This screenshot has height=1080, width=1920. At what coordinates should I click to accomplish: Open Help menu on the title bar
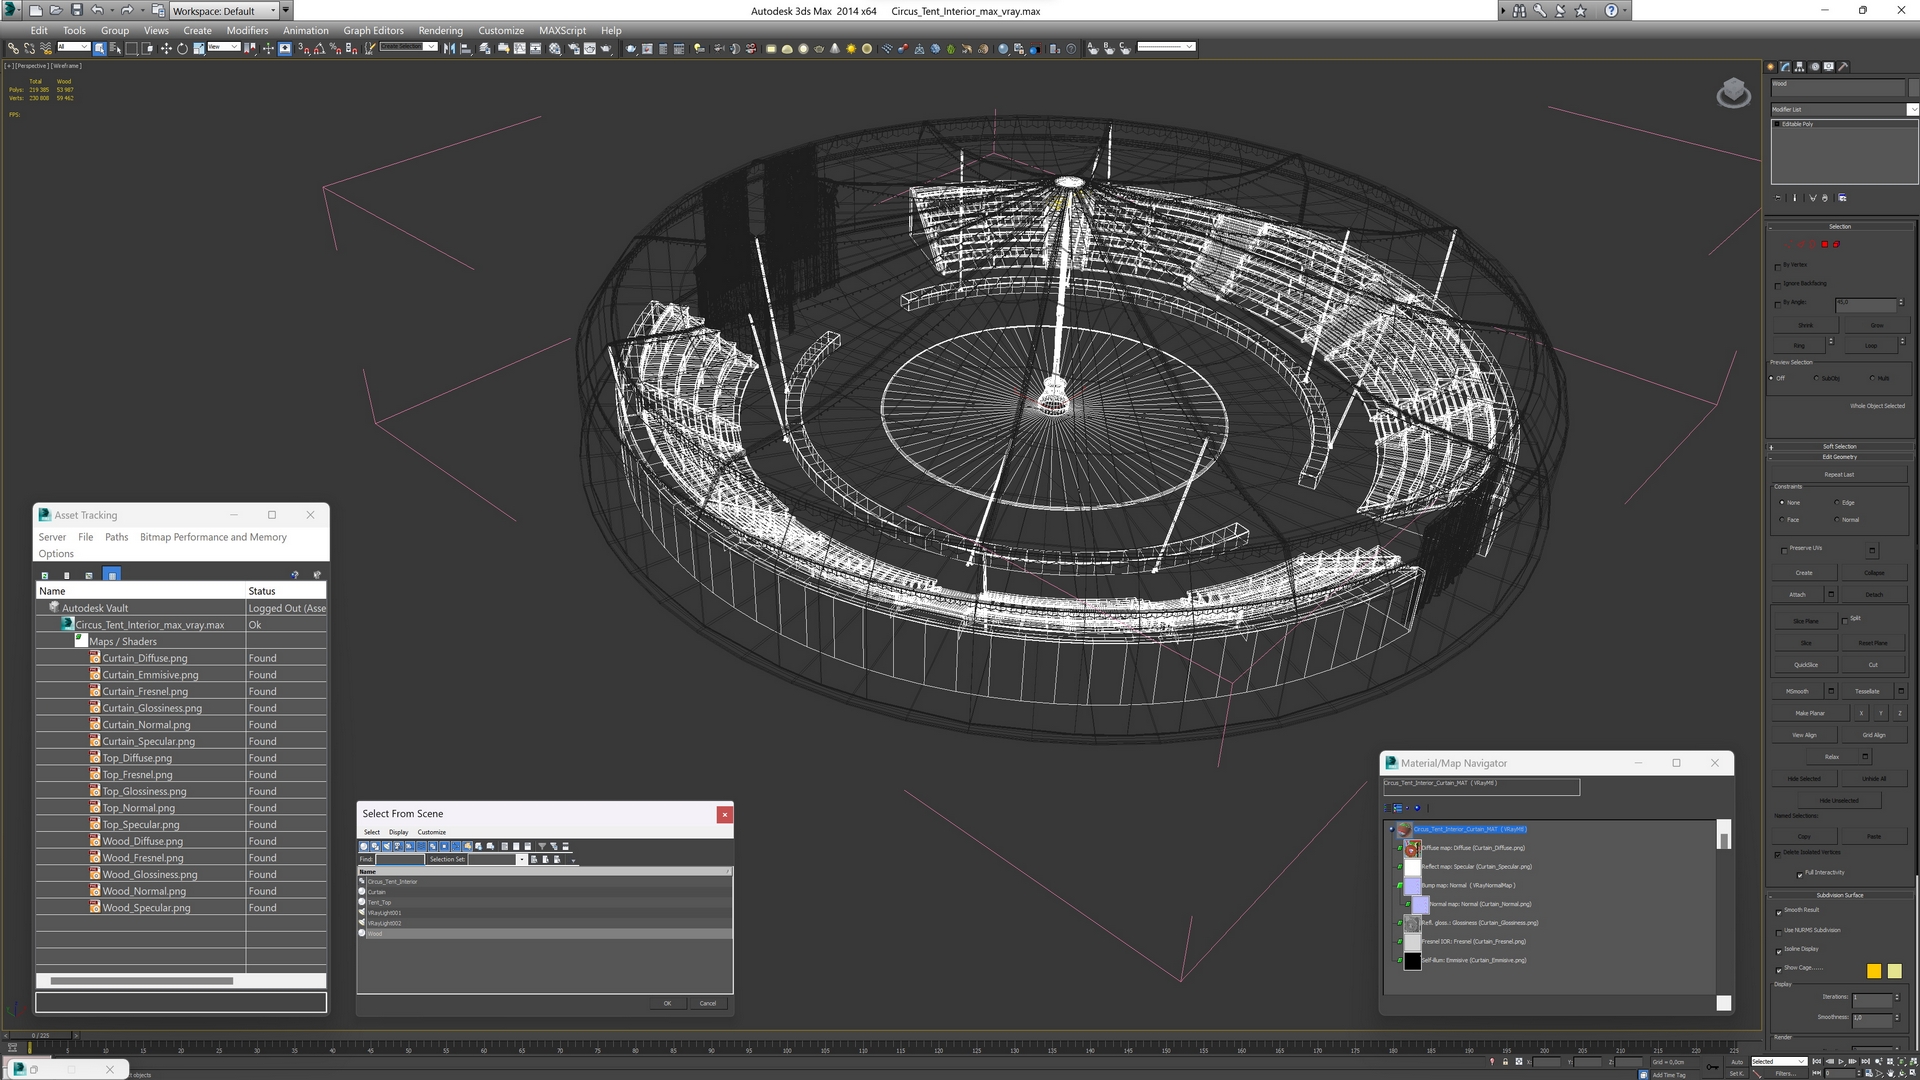1611,10
